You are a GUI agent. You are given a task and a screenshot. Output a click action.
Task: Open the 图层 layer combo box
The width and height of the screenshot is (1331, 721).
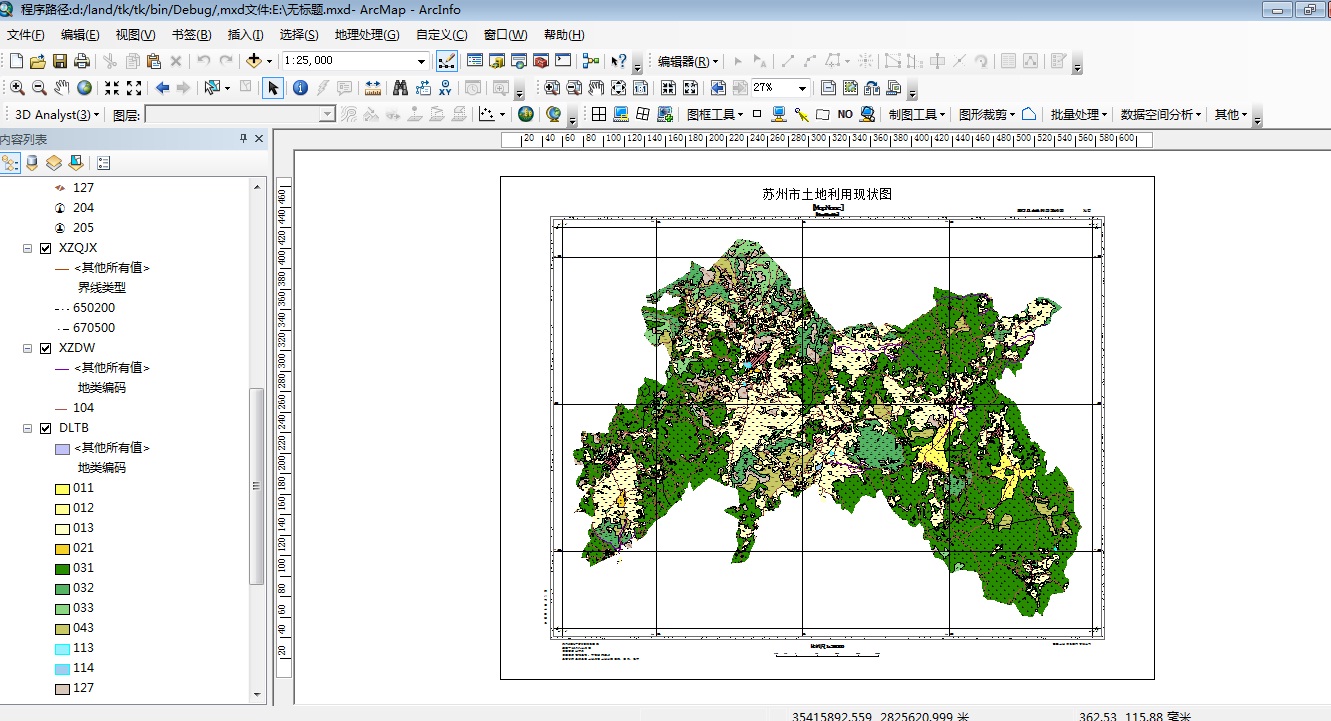pyautogui.click(x=240, y=115)
